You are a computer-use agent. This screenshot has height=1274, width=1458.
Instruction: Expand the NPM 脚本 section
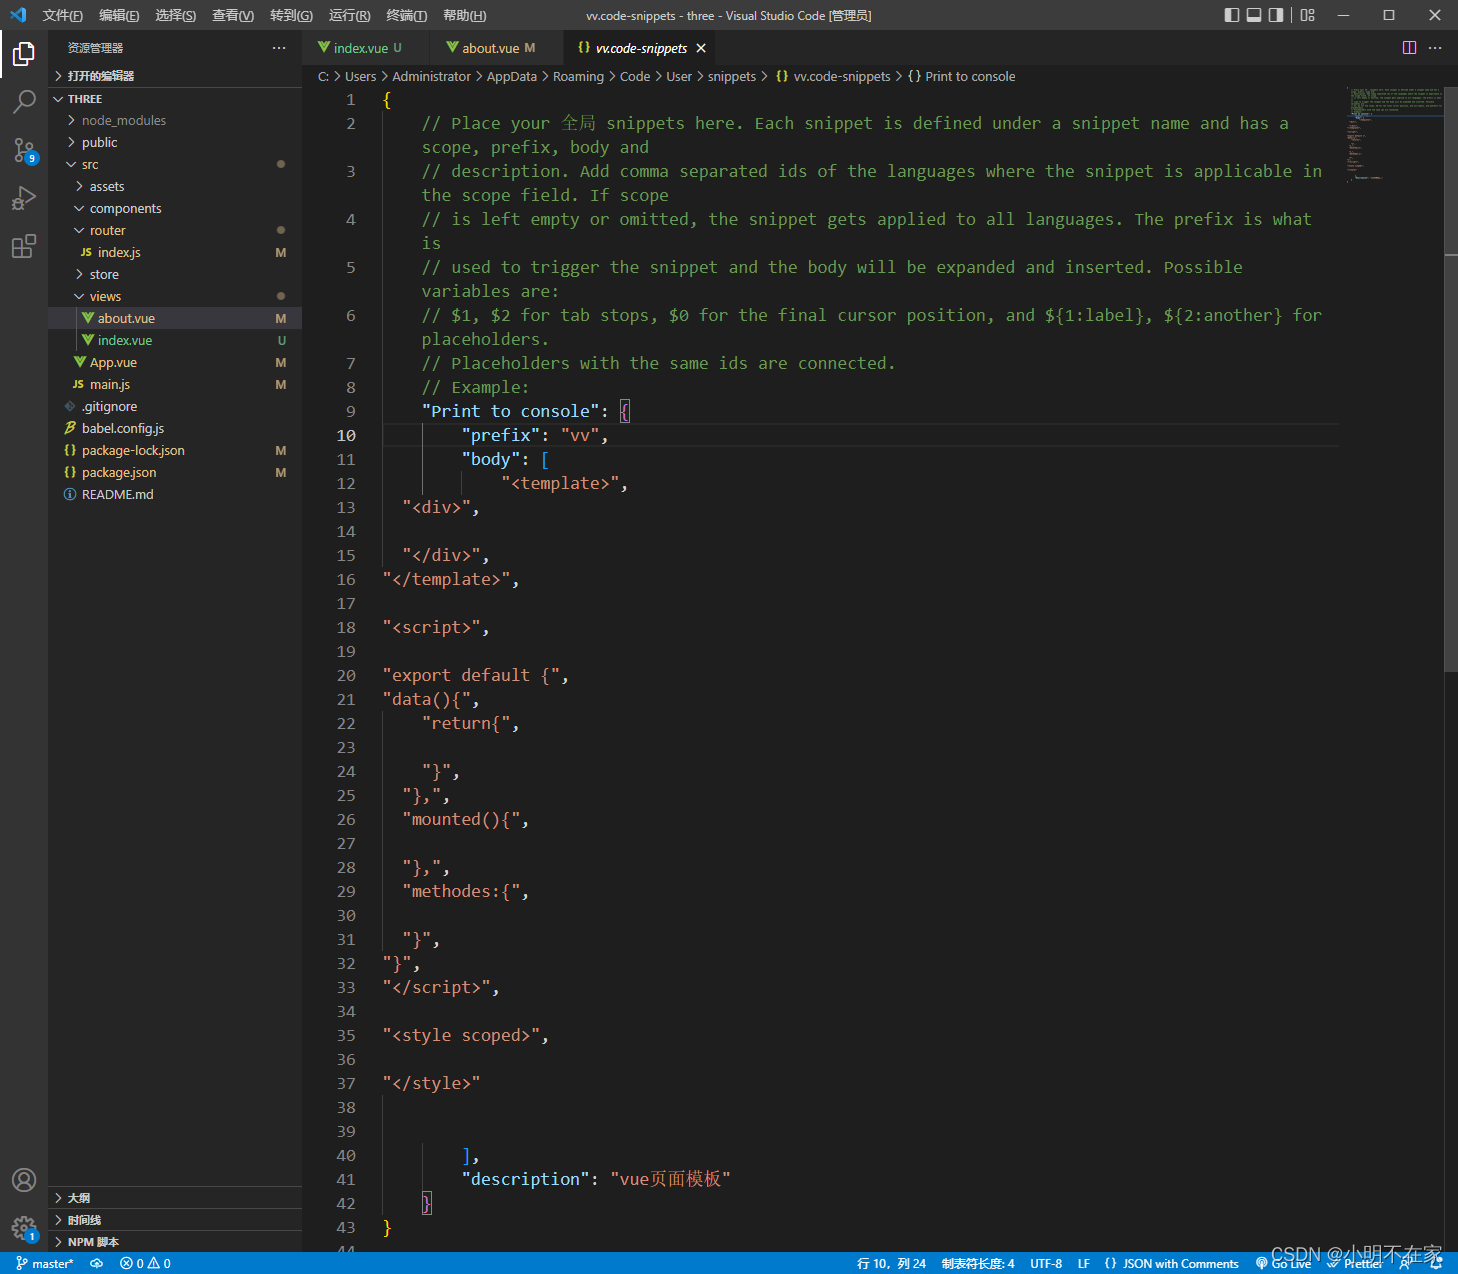click(x=175, y=1242)
